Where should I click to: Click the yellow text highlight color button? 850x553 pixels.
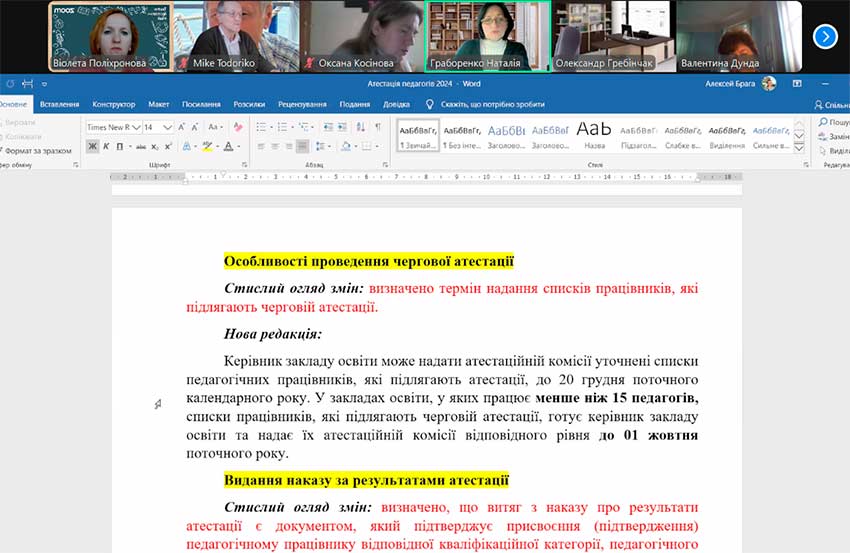(x=207, y=146)
